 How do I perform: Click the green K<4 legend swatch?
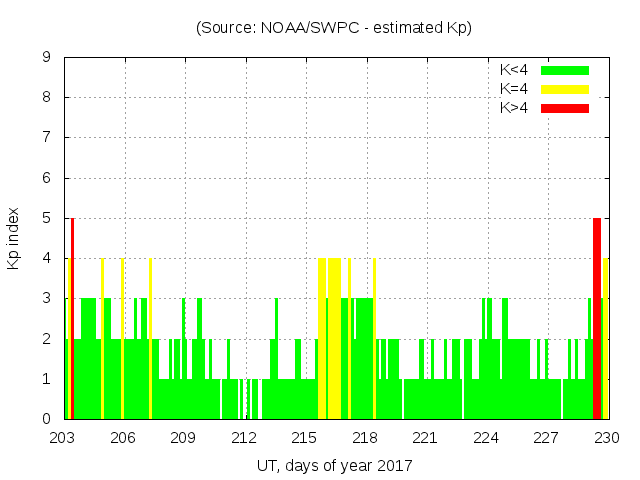[565, 70]
